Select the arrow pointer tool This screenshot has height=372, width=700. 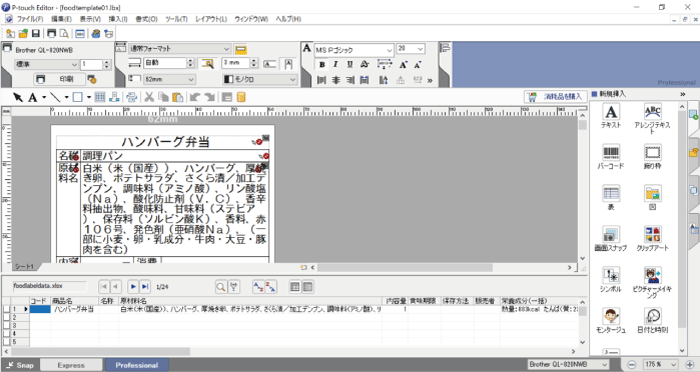[x=18, y=97]
